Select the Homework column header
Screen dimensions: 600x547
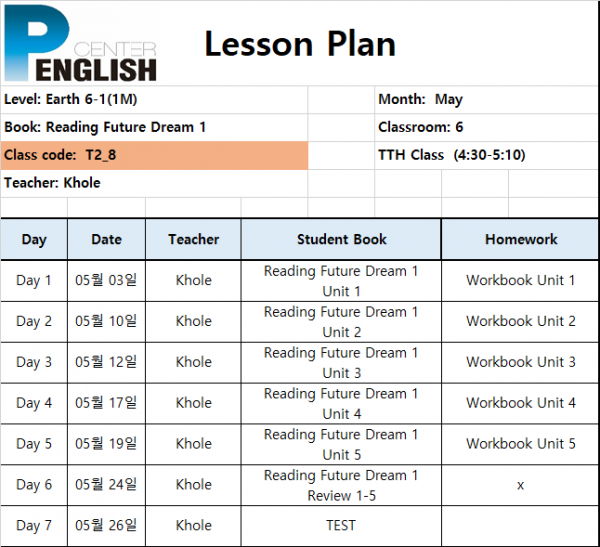520,239
